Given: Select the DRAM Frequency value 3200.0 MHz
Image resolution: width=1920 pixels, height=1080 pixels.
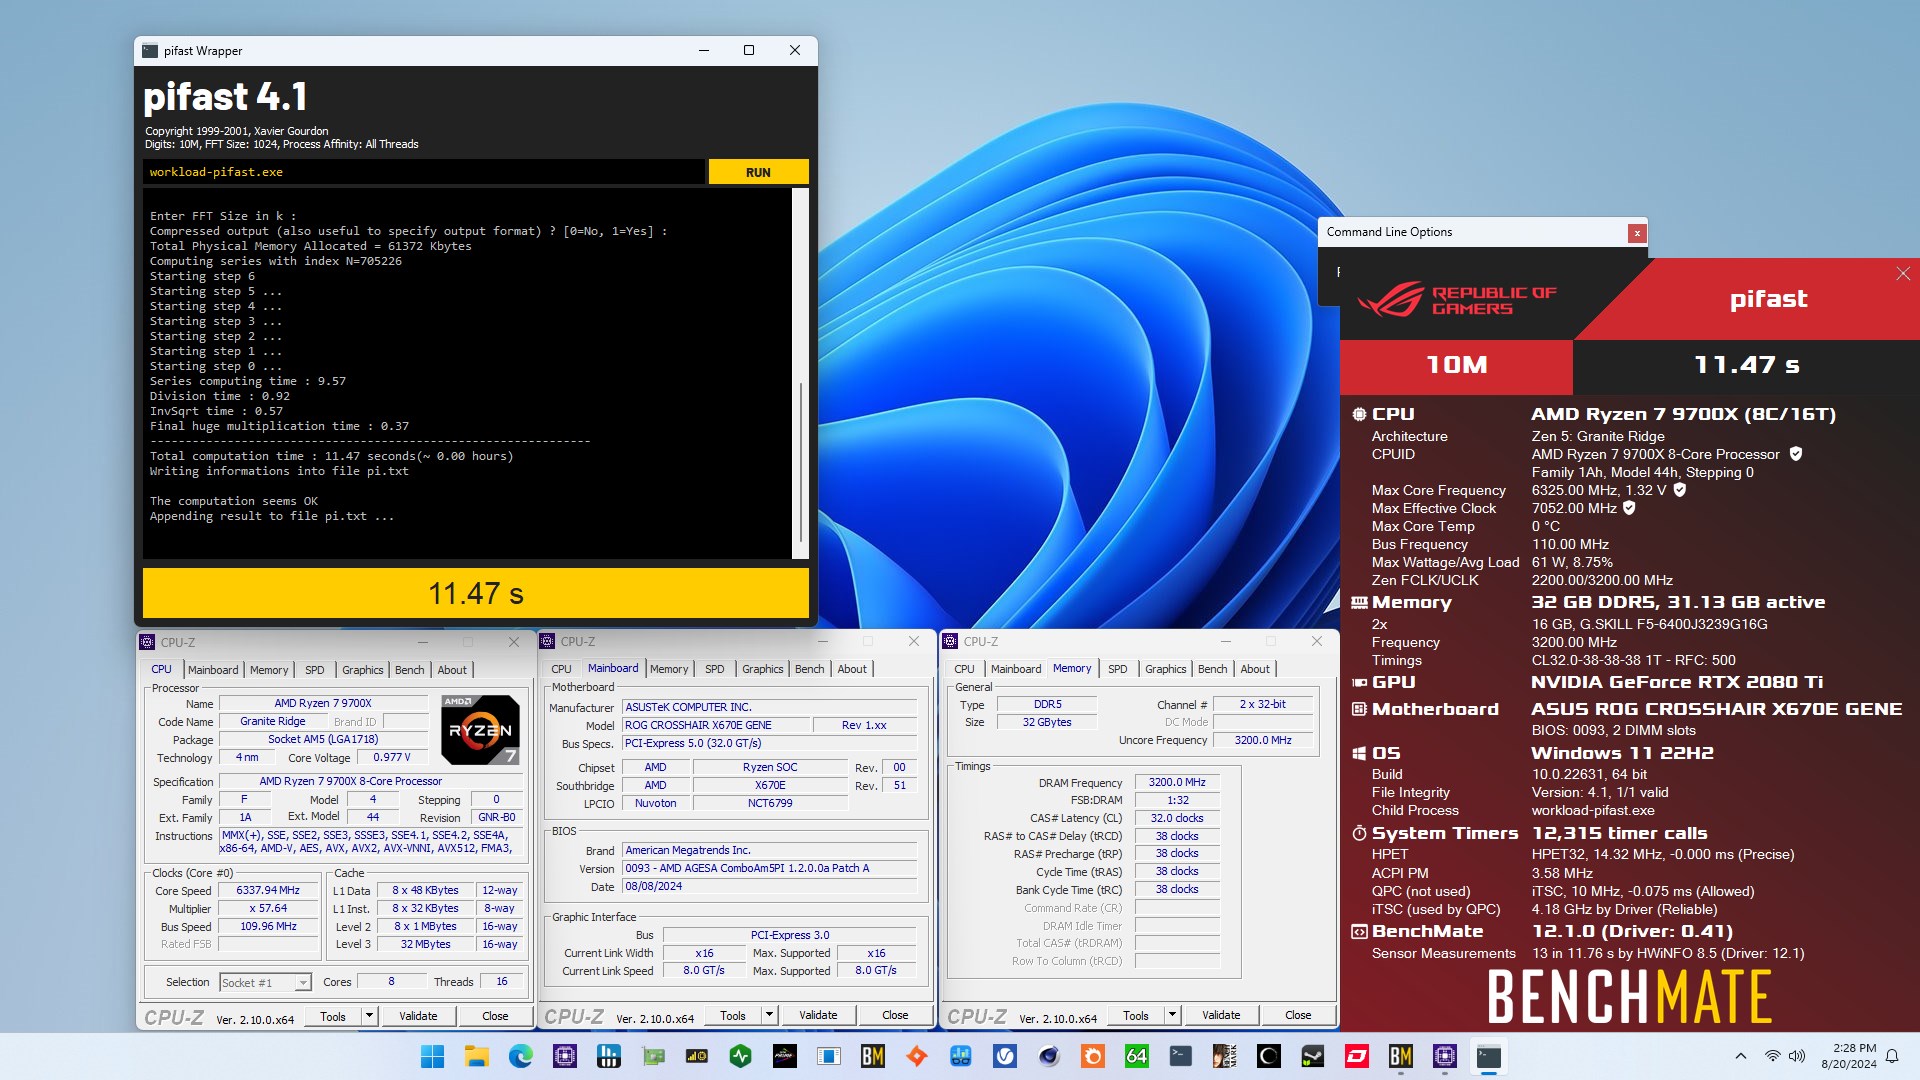Looking at the screenshot, I should [x=1177, y=783].
